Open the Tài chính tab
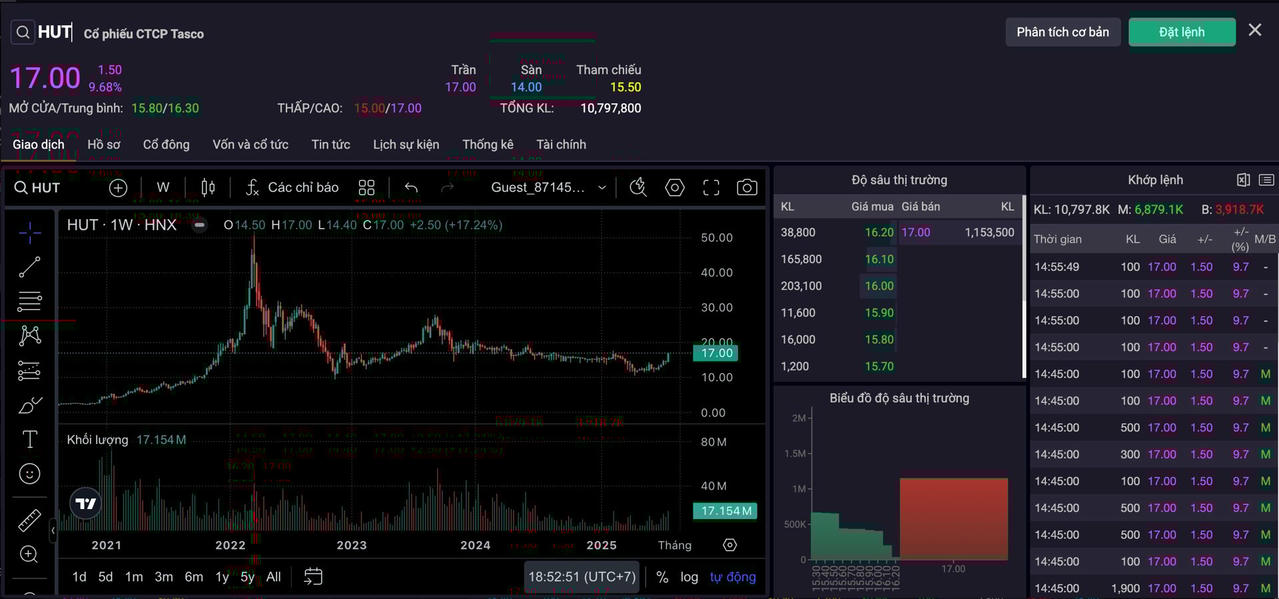Screen dimensions: 1279x599 tap(561, 145)
